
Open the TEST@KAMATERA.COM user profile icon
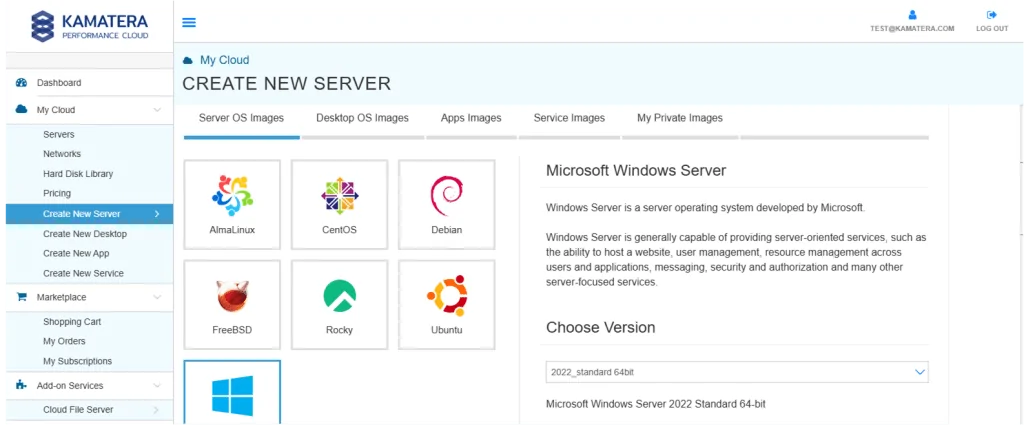click(x=912, y=15)
